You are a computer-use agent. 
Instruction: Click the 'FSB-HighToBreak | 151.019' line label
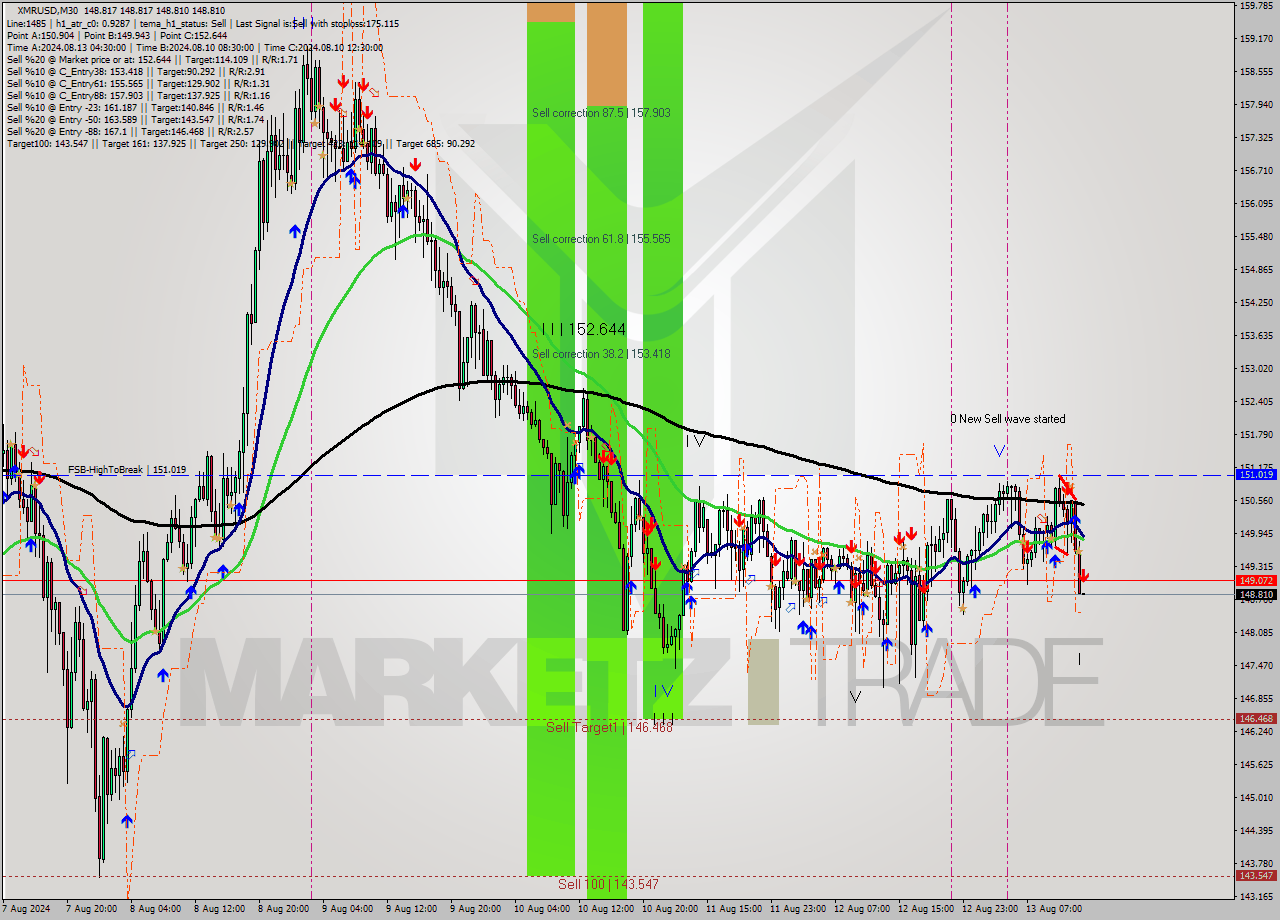point(127,469)
